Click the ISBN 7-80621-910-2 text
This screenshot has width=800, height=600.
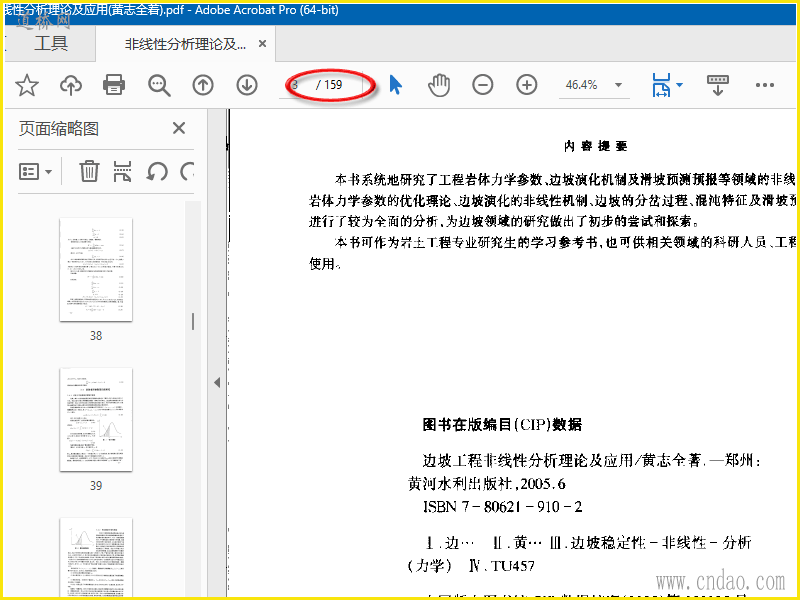tap(503, 507)
